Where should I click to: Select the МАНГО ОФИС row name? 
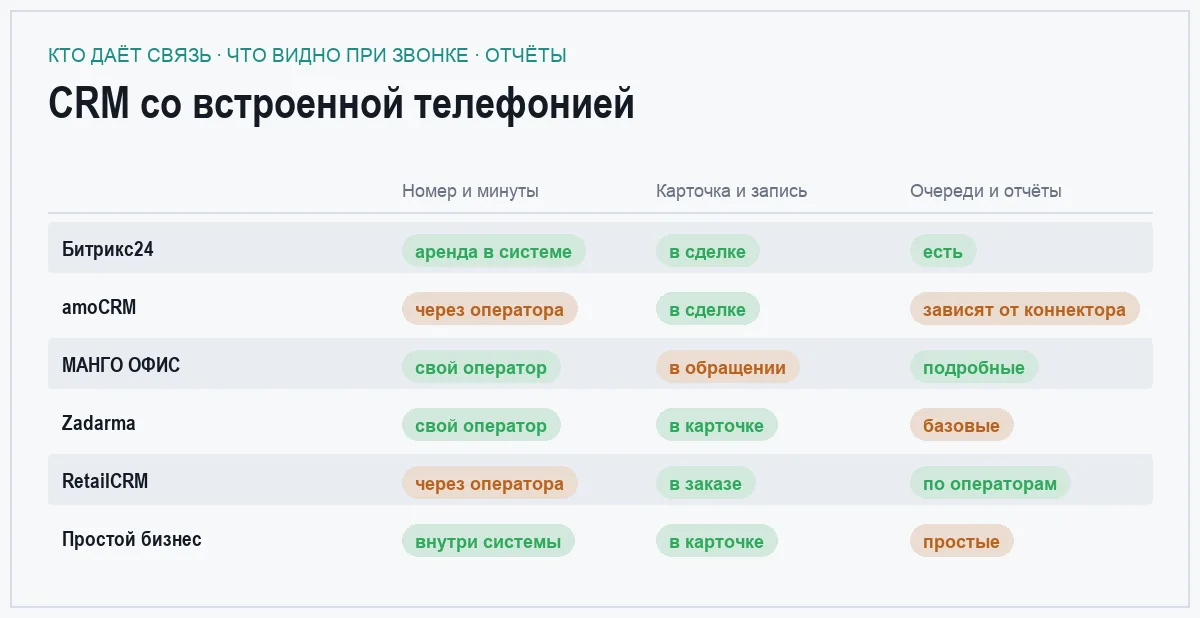[121, 365]
